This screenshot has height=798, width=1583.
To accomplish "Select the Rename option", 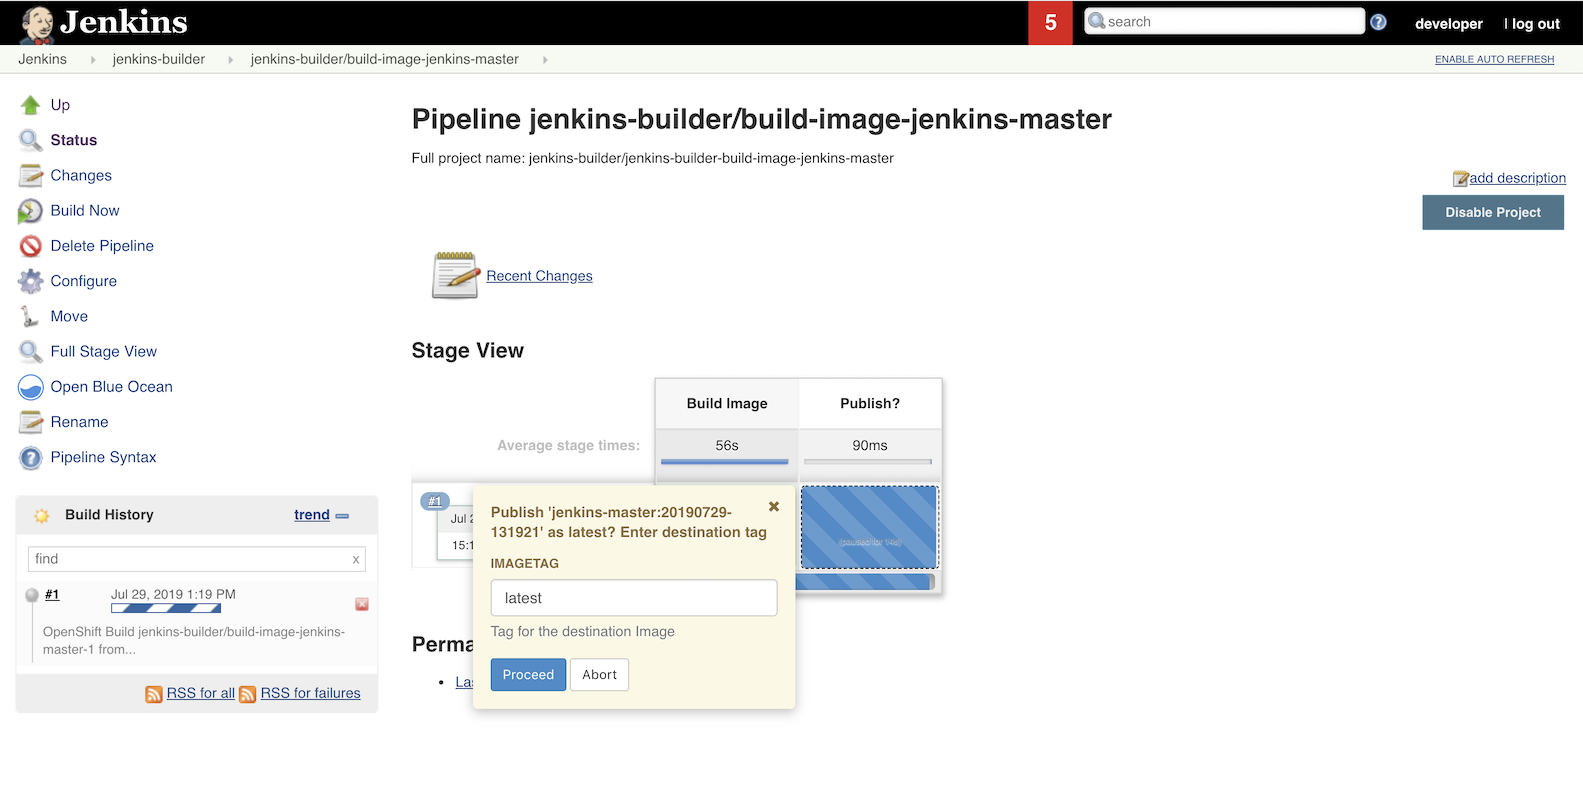I will (80, 422).
